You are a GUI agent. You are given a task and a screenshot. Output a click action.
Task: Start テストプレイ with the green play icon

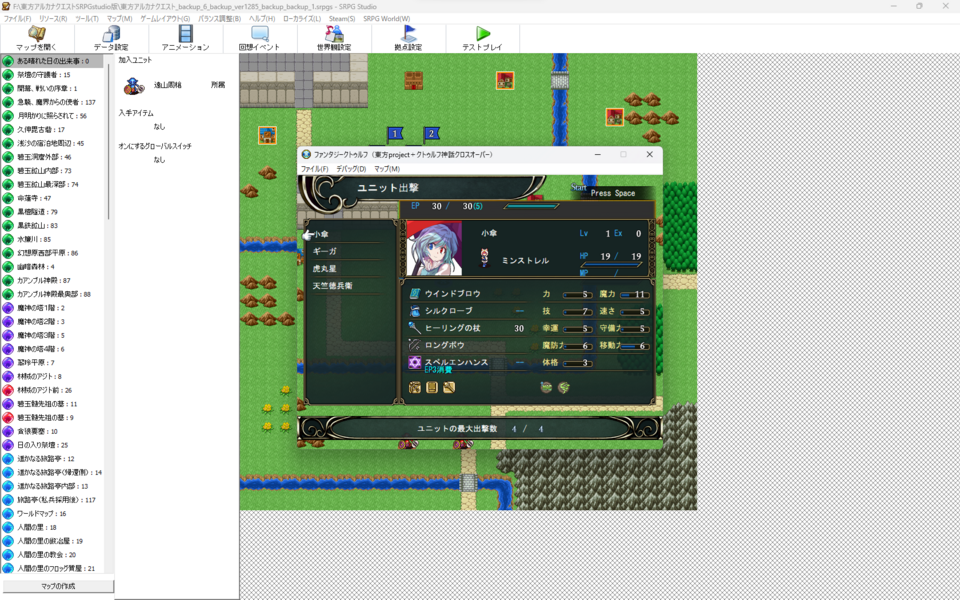point(482,38)
